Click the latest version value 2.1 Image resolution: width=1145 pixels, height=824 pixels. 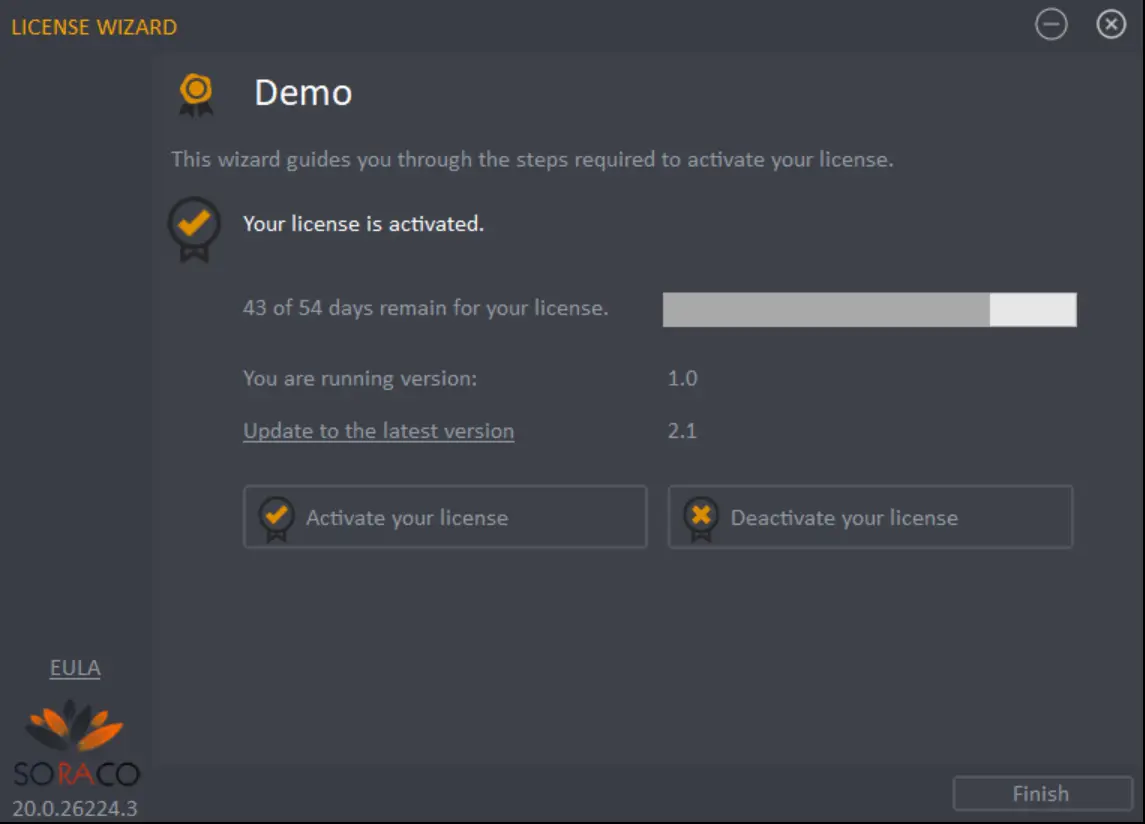[x=682, y=431]
